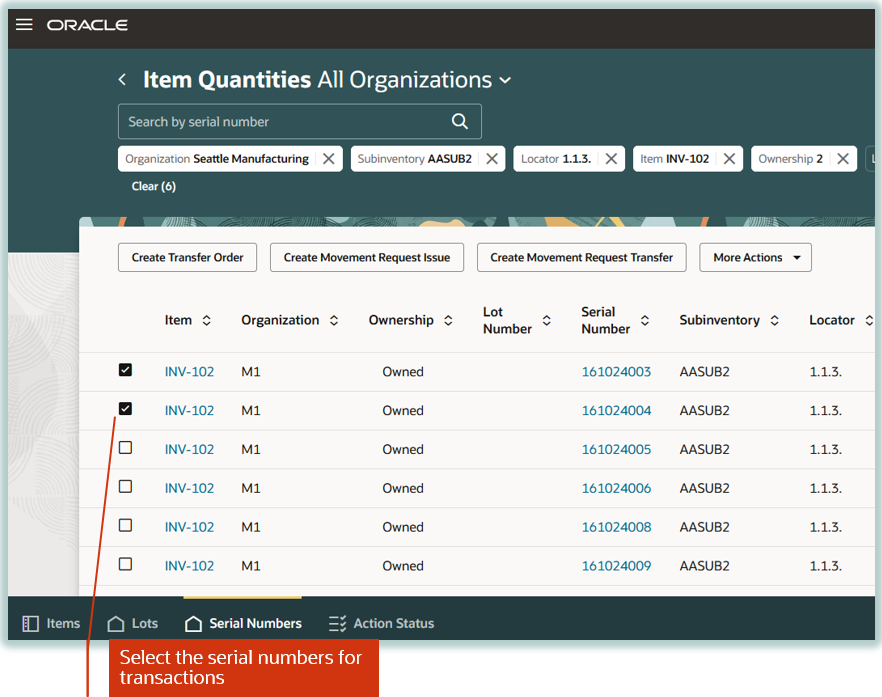Open the hamburger navigation menu
Screen dimensions: 882x697
click(24, 25)
